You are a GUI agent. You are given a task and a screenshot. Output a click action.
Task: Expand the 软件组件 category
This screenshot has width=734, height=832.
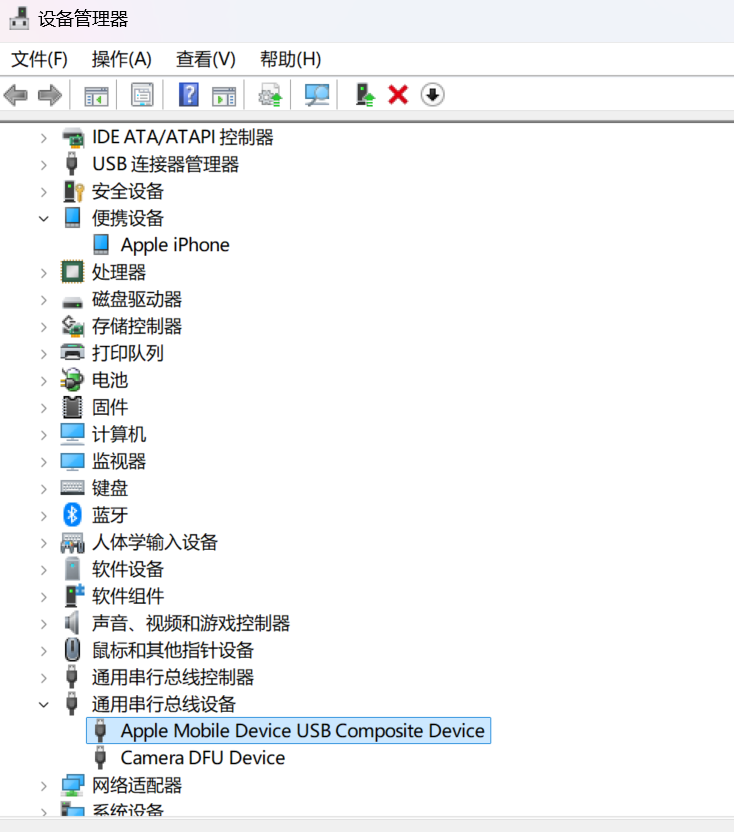click(x=44, y=597)
